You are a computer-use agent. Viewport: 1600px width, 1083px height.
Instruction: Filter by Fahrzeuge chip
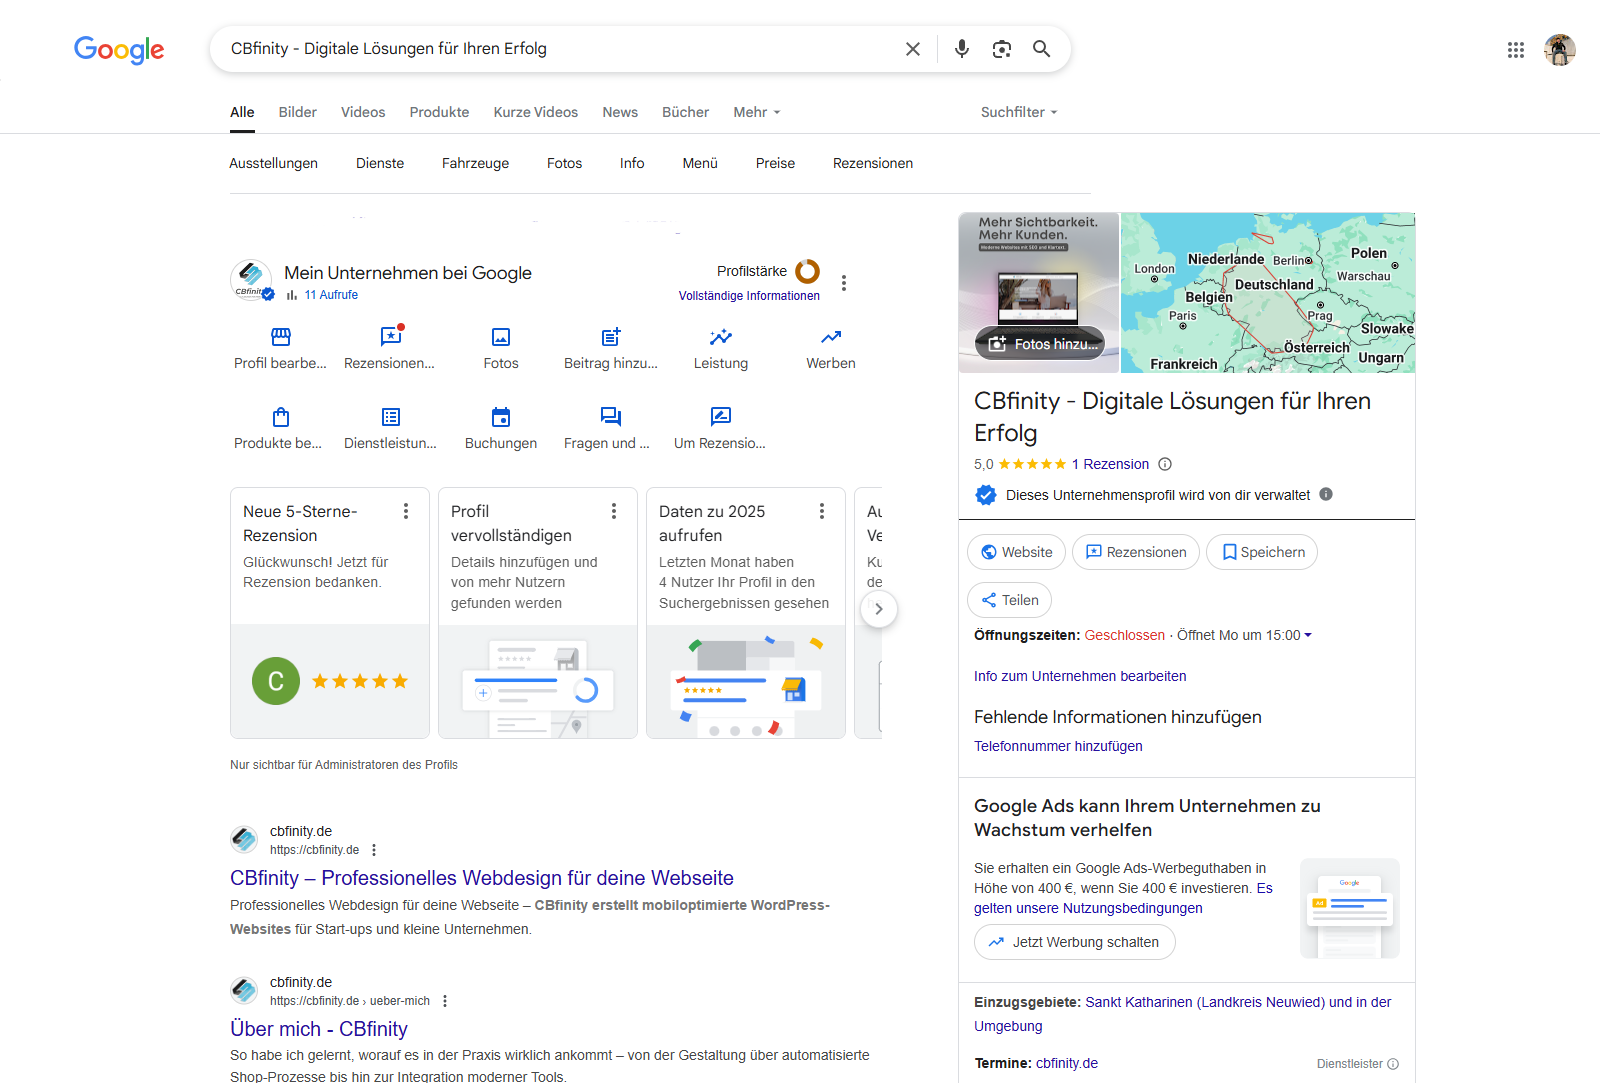(x=475, y=163)
